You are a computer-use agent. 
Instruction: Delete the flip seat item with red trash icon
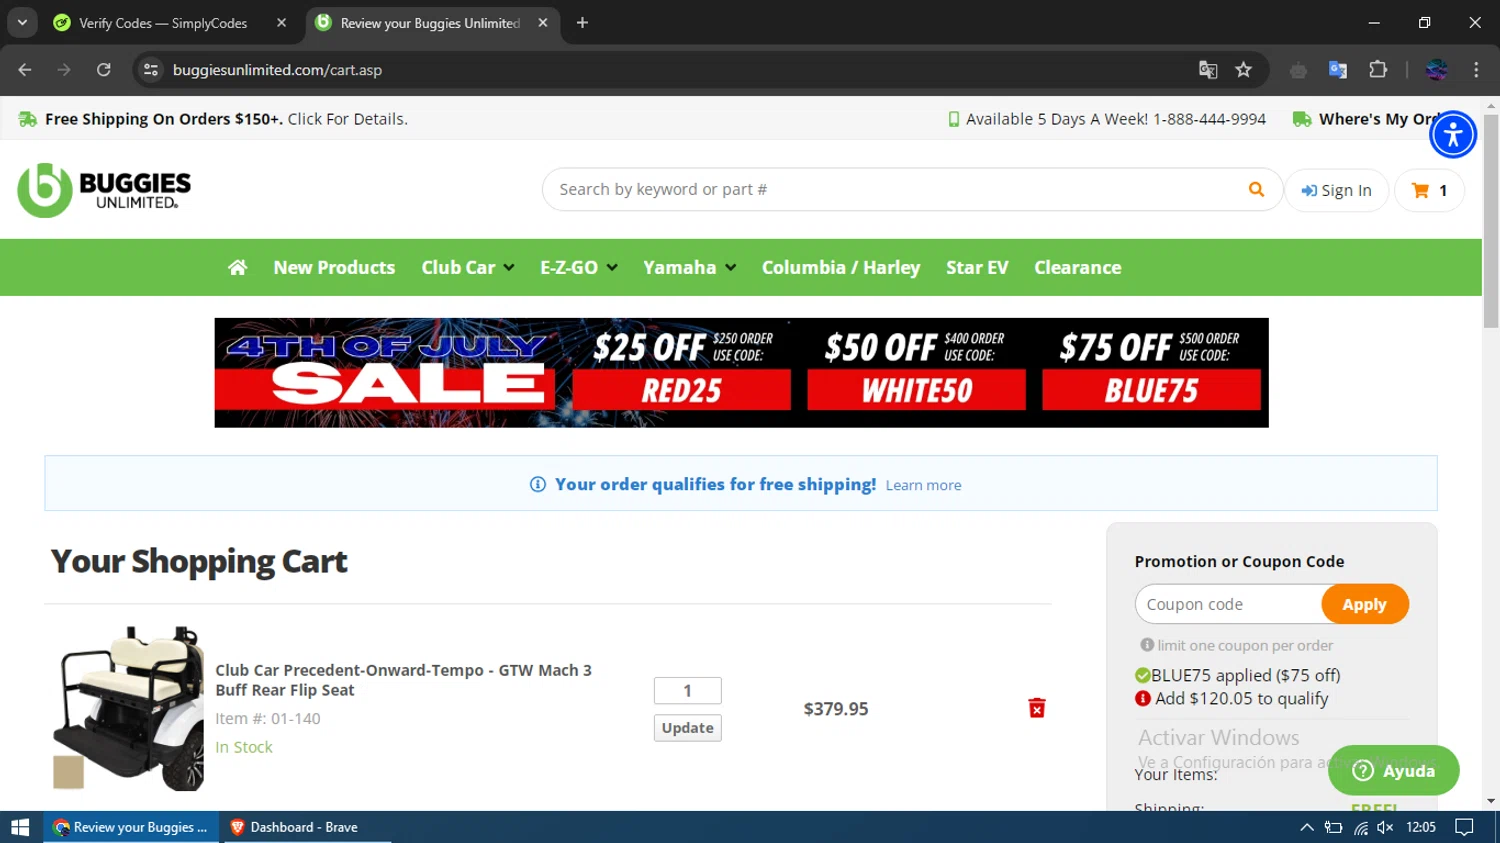point(1037,708)
